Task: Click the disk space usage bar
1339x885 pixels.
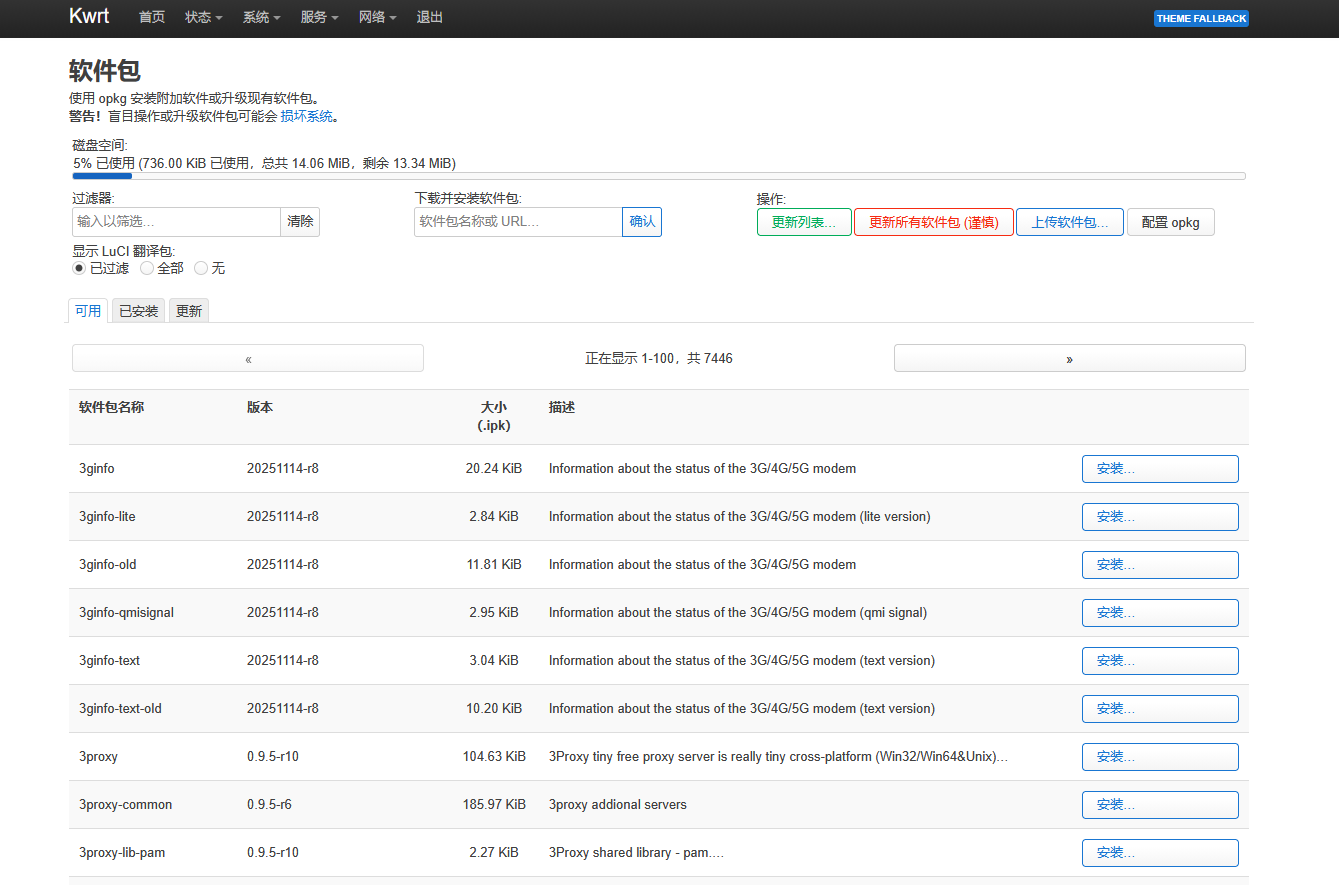Action: (x=658, y=176)
